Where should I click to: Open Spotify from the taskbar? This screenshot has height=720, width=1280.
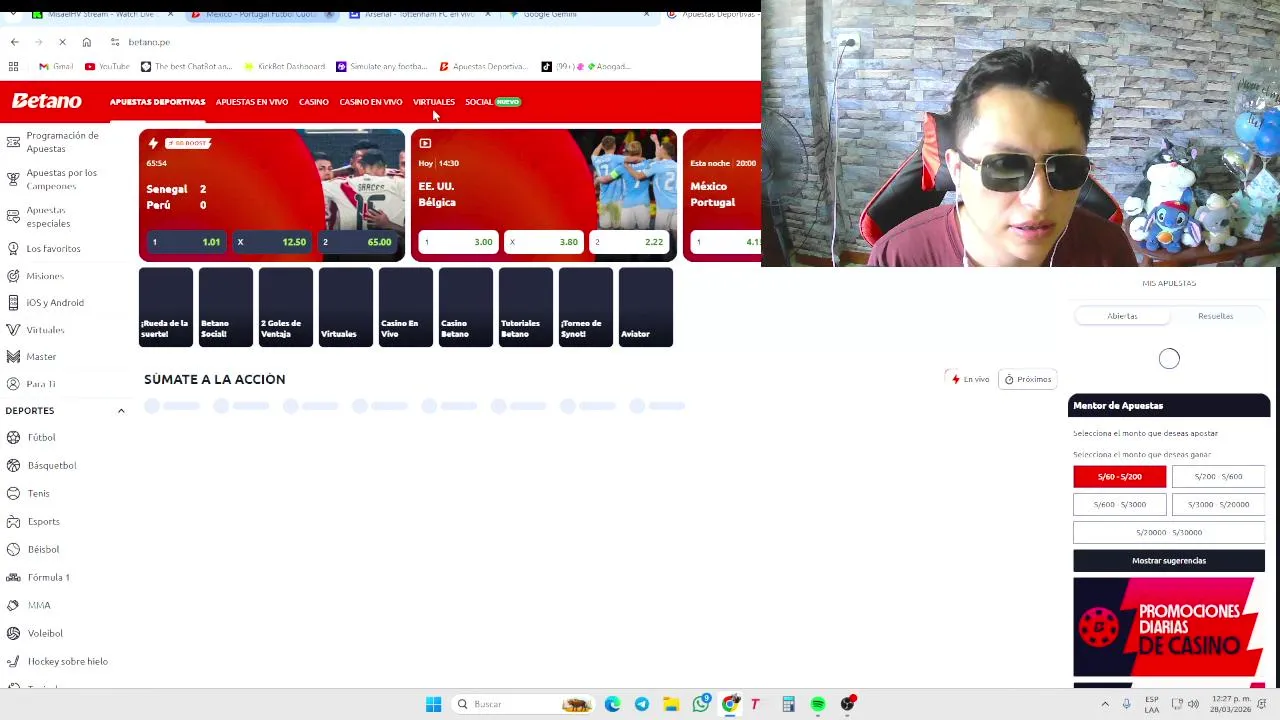tap(818, 704)
